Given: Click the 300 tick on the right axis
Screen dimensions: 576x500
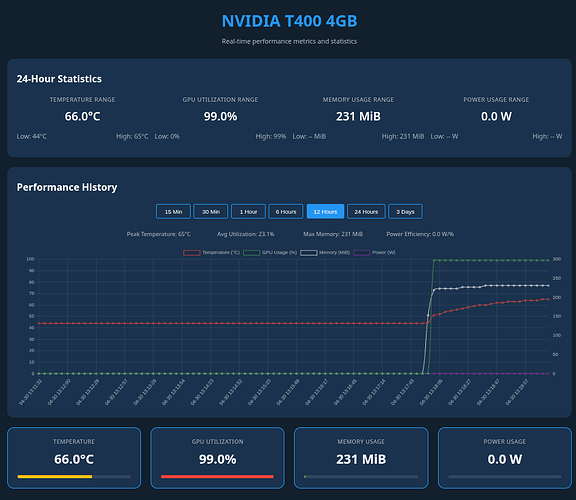Looking at the screenshot, I should tap(557, 259).
